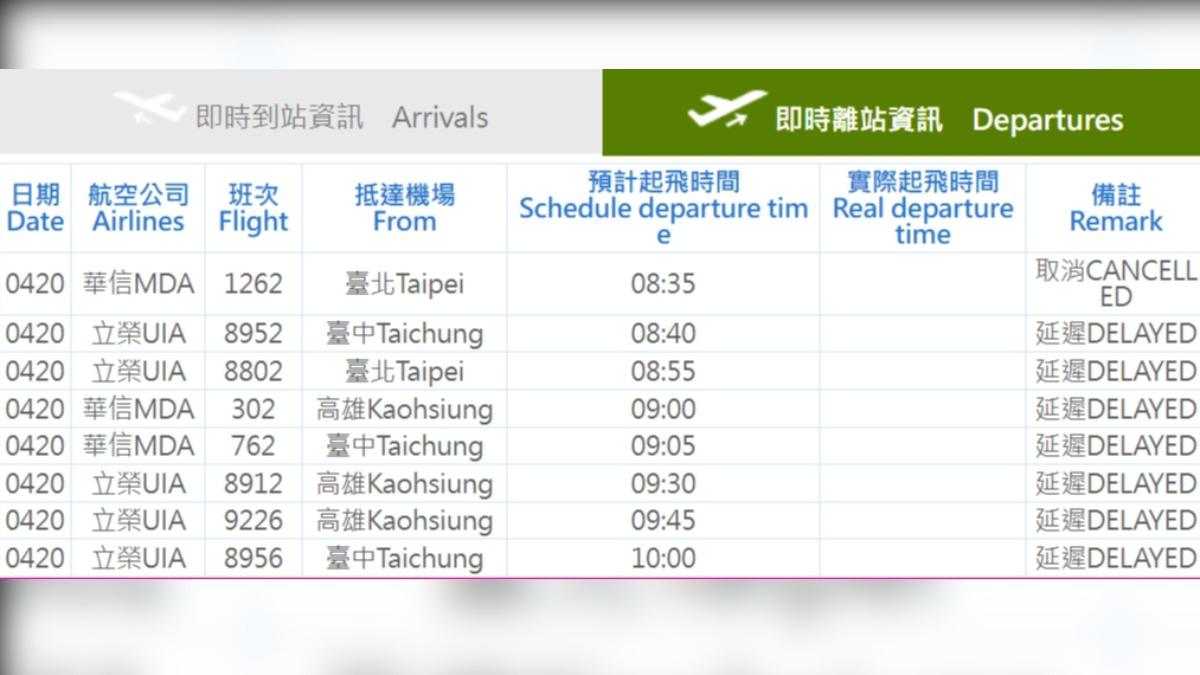The width and height of the screenshot is (1200, 675).
Task: Click the CANCELLED remark for flight 1262
Action: tap(1115, 284)
